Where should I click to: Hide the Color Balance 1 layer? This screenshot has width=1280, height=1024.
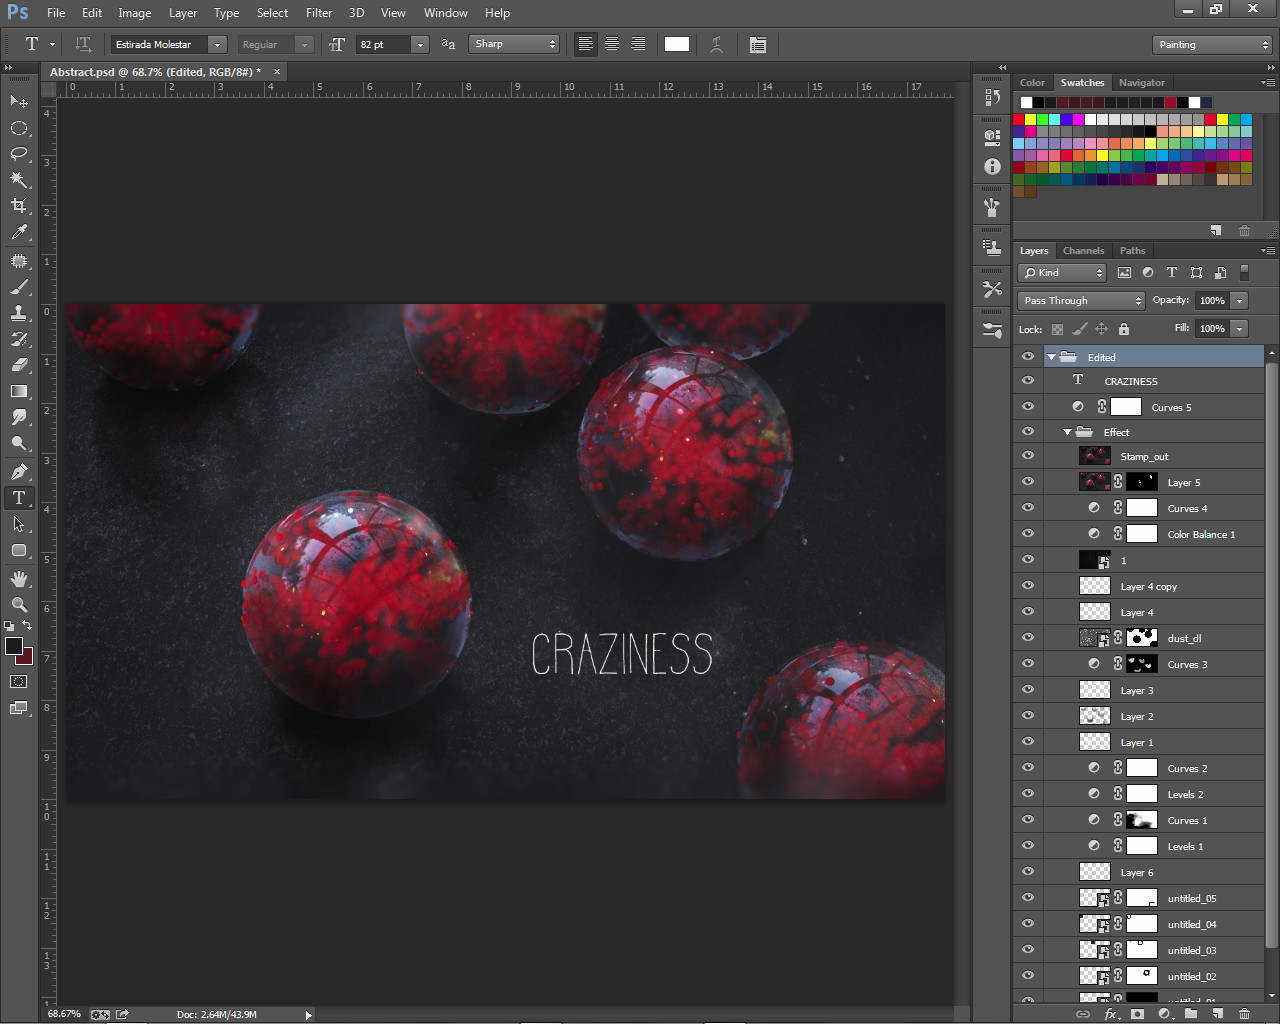click(x=1028, y=534)
